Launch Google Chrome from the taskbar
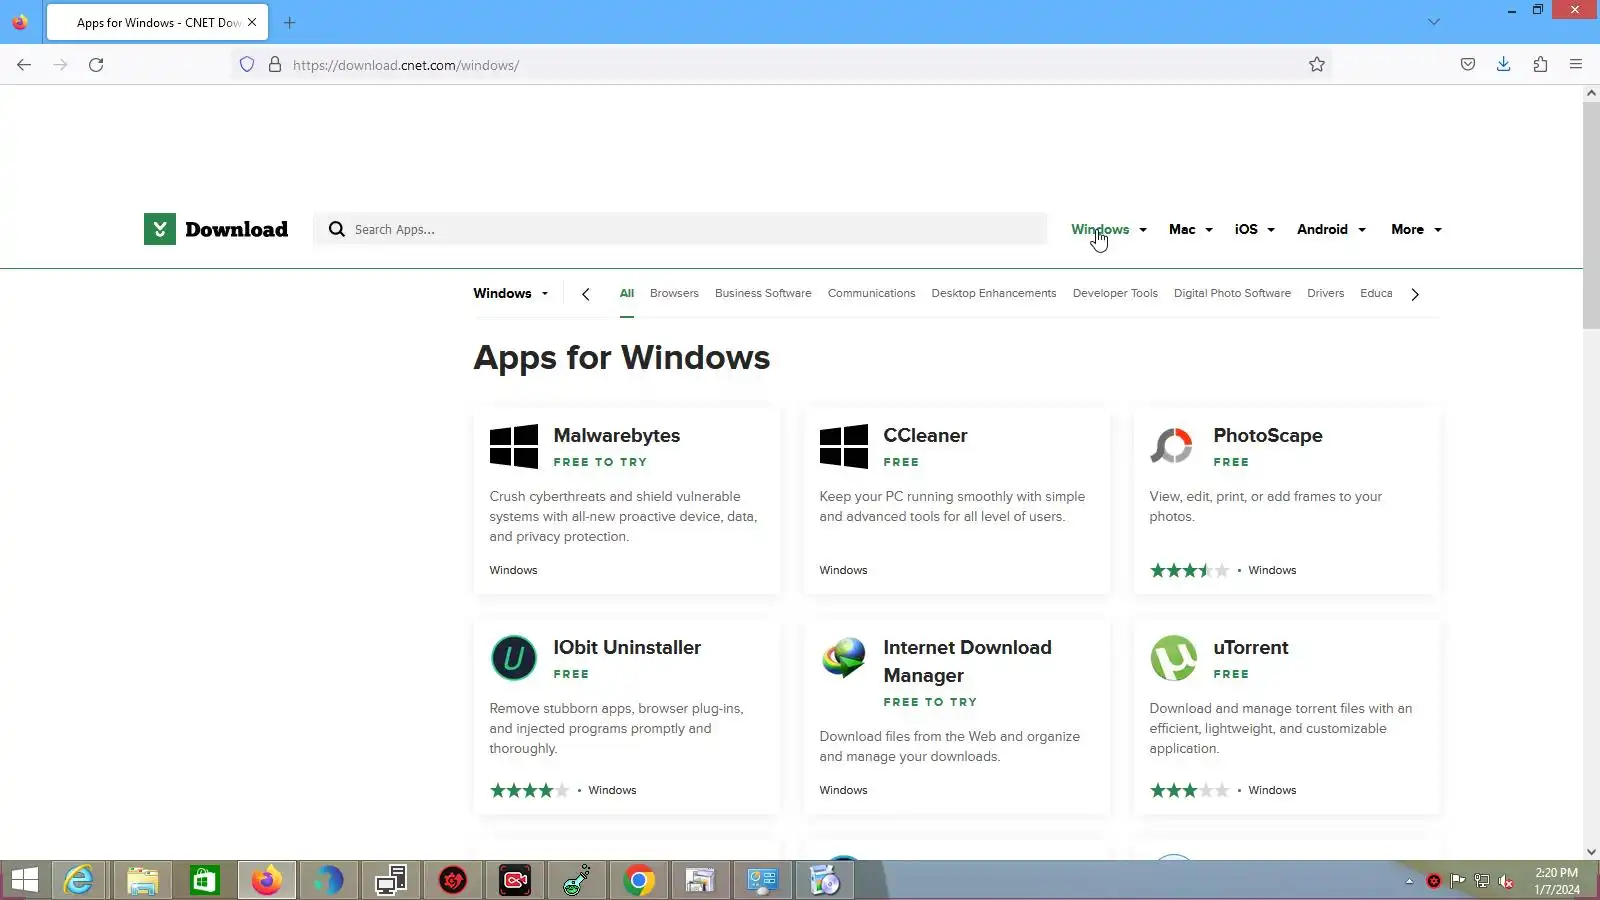Screen dimensions: 1600x900 tap(639, 880)
